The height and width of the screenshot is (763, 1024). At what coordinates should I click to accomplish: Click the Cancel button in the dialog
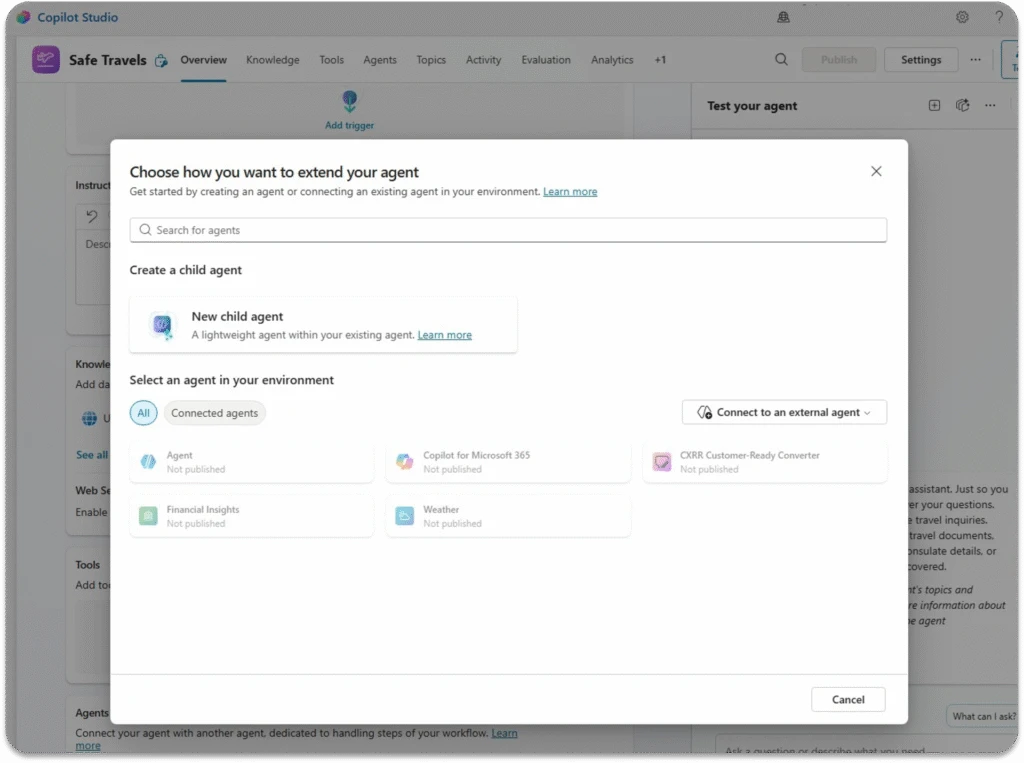click(847, 699)
